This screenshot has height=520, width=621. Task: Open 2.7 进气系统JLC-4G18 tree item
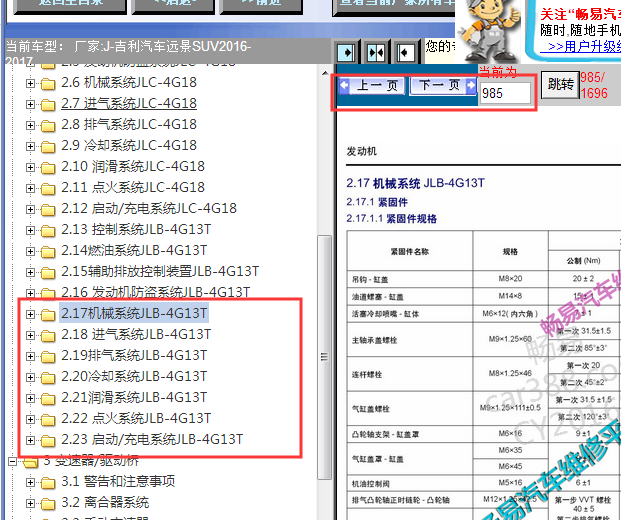point(129,104)
